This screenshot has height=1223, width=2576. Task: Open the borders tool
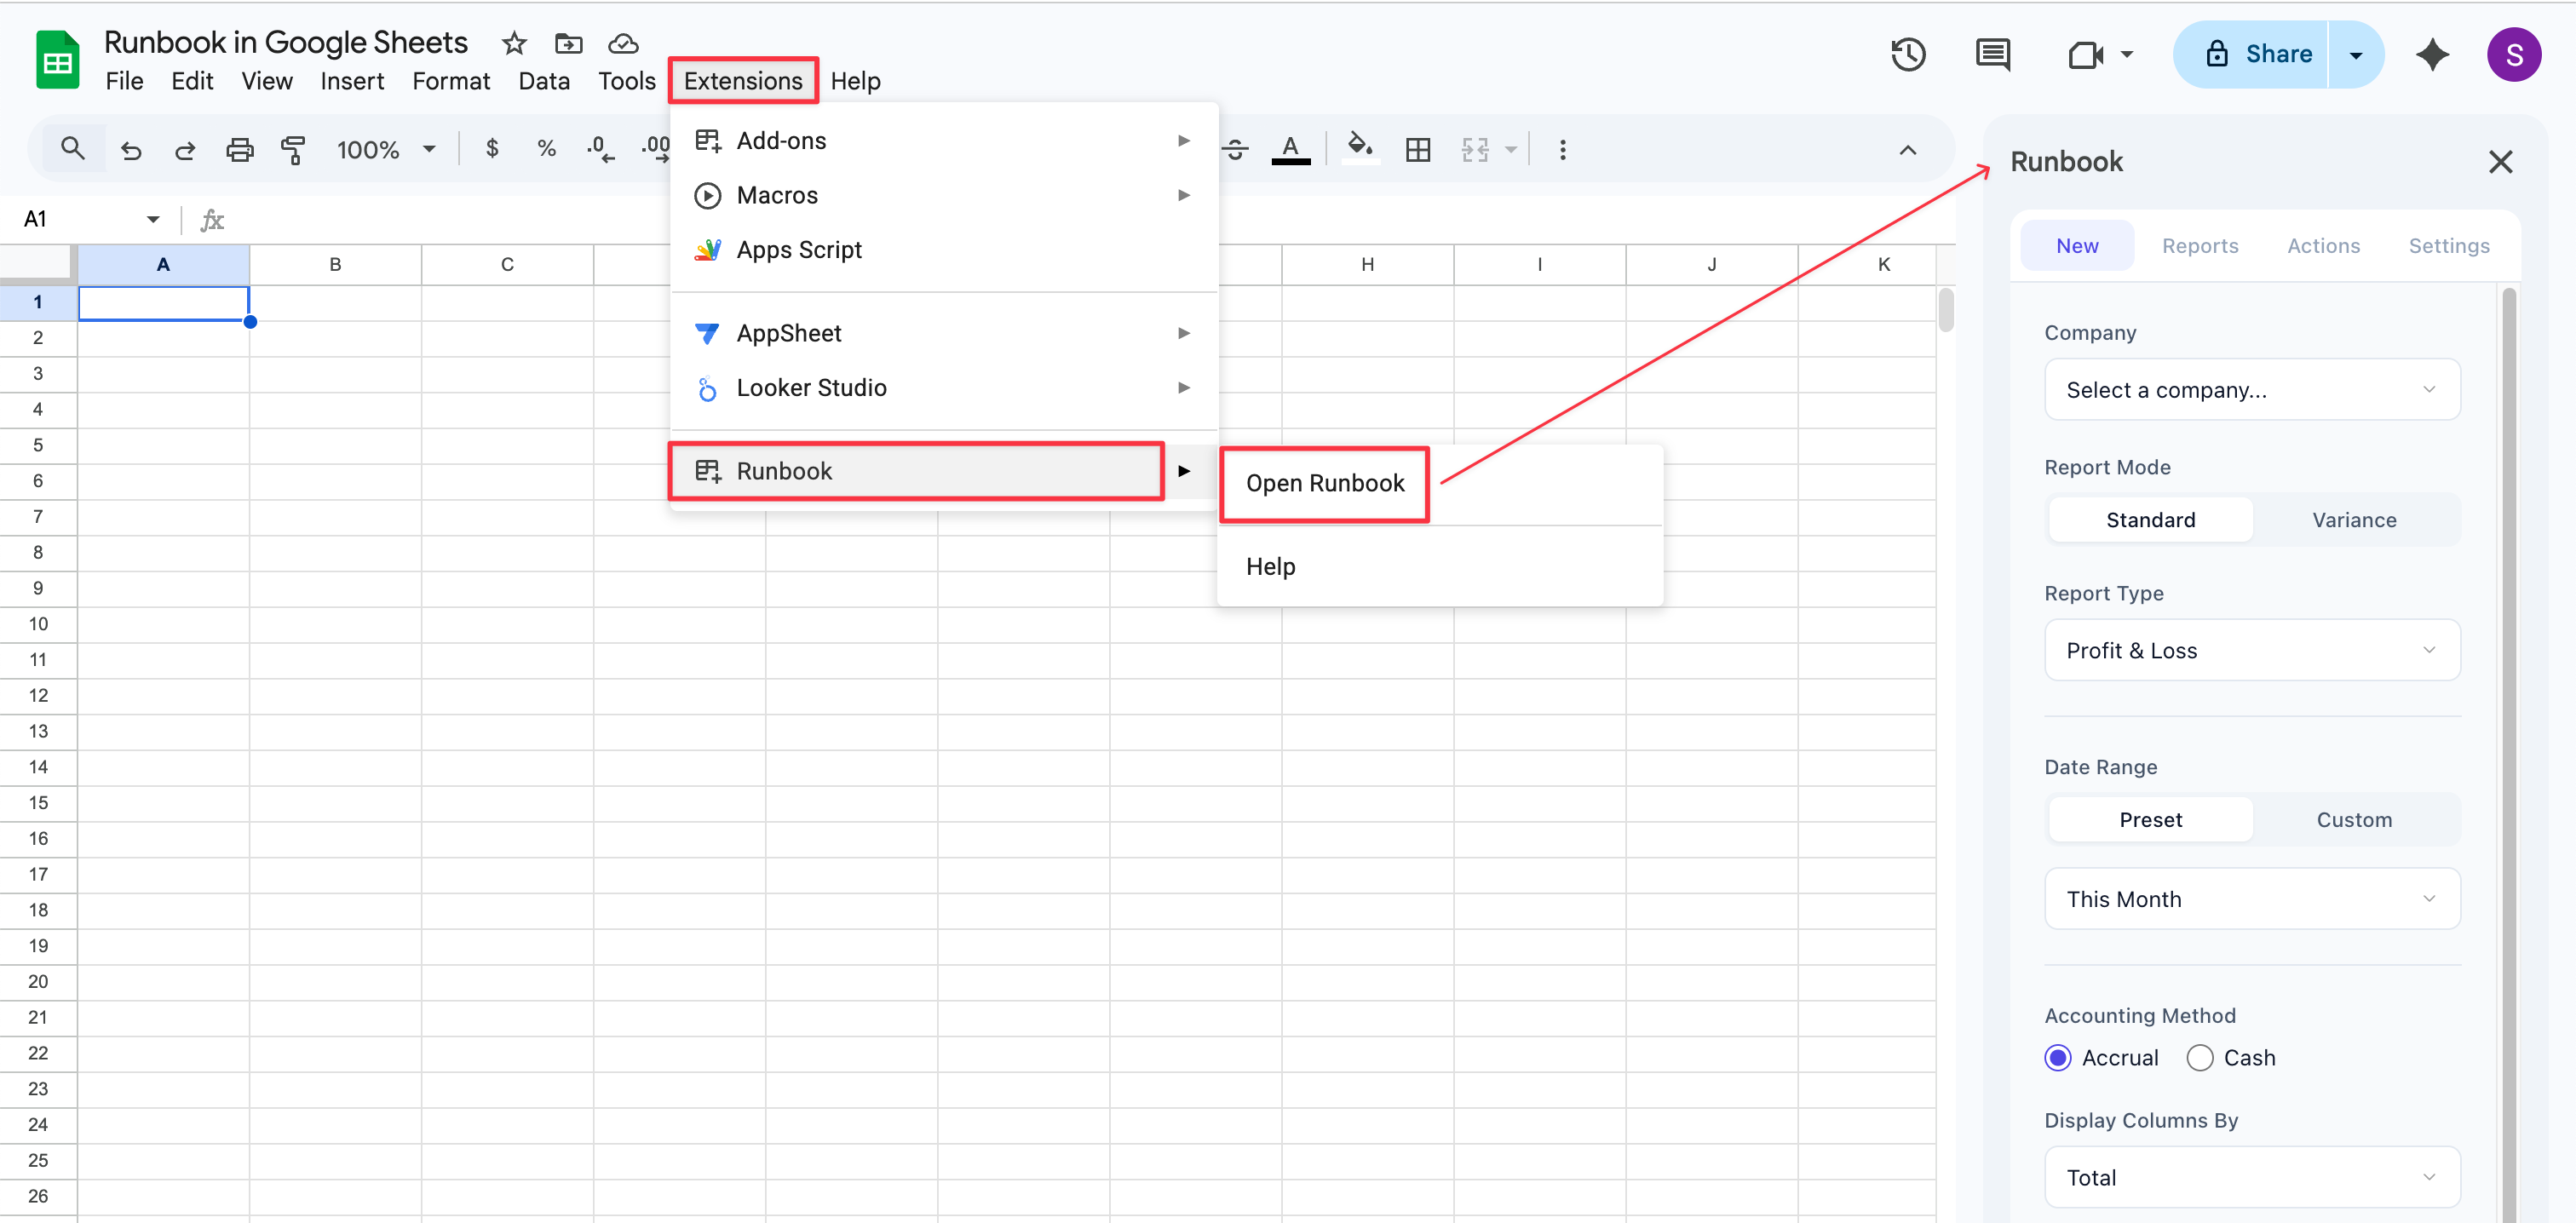click(1418, 150)
